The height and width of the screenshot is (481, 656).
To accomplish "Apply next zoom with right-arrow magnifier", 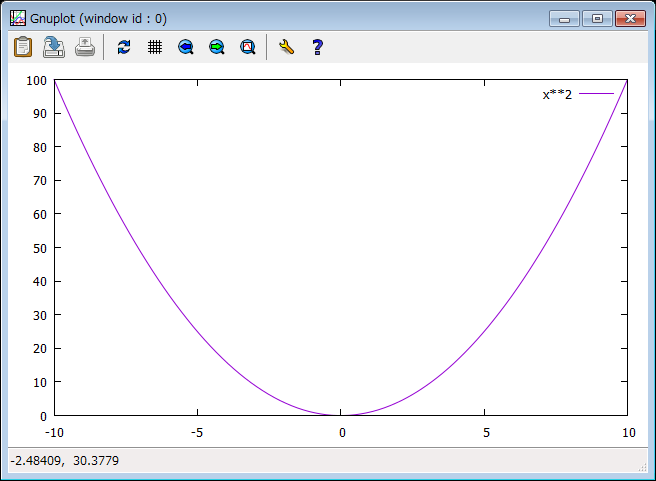I will (216, 46).
